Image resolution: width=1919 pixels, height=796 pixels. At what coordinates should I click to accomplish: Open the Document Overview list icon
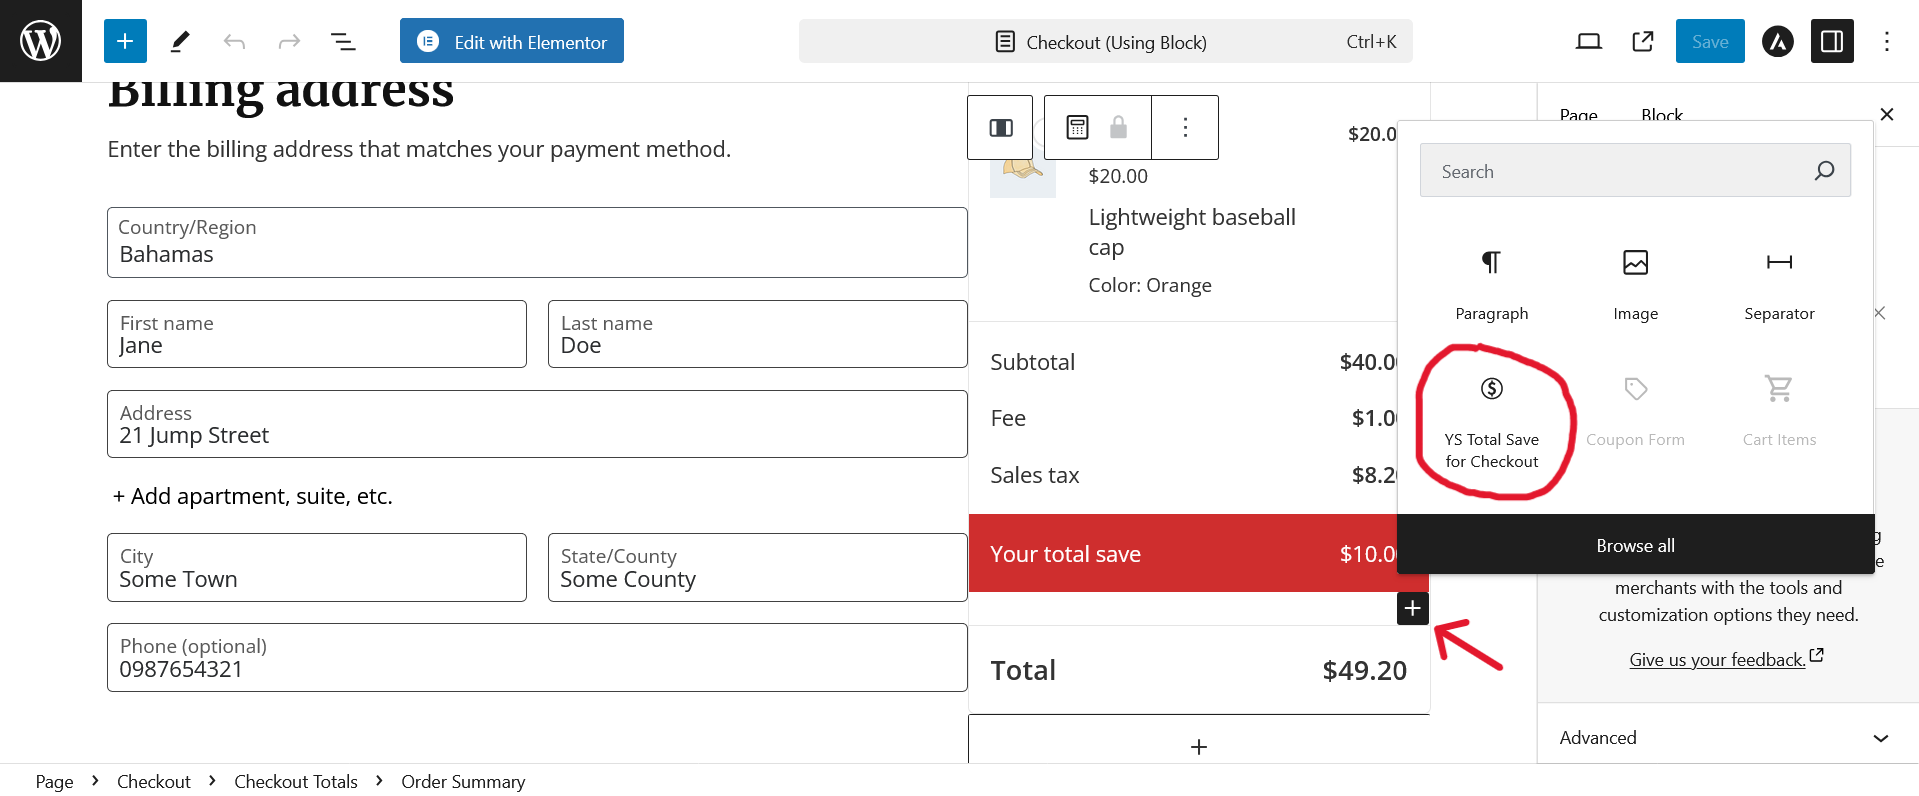tap(343, 41)
